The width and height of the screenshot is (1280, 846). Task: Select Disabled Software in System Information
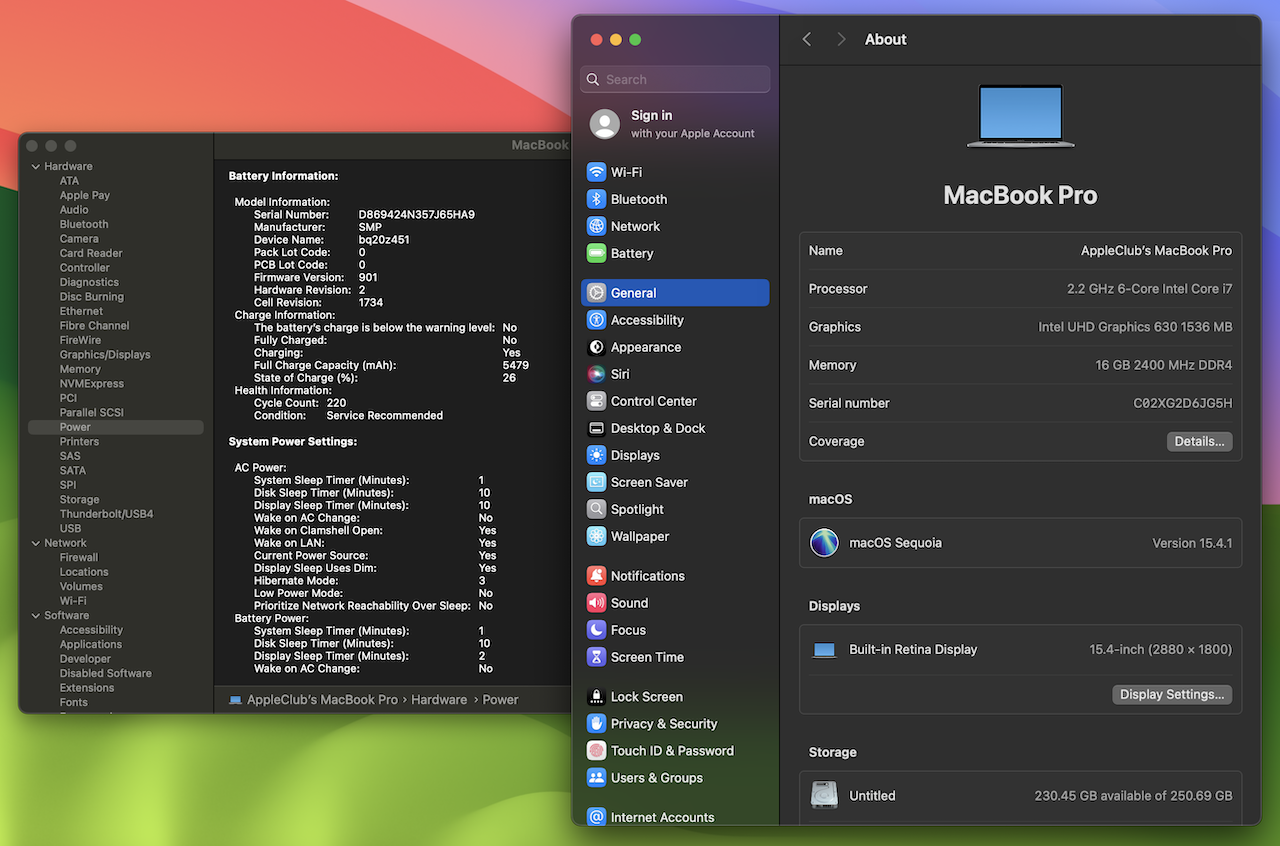[106, 674]
